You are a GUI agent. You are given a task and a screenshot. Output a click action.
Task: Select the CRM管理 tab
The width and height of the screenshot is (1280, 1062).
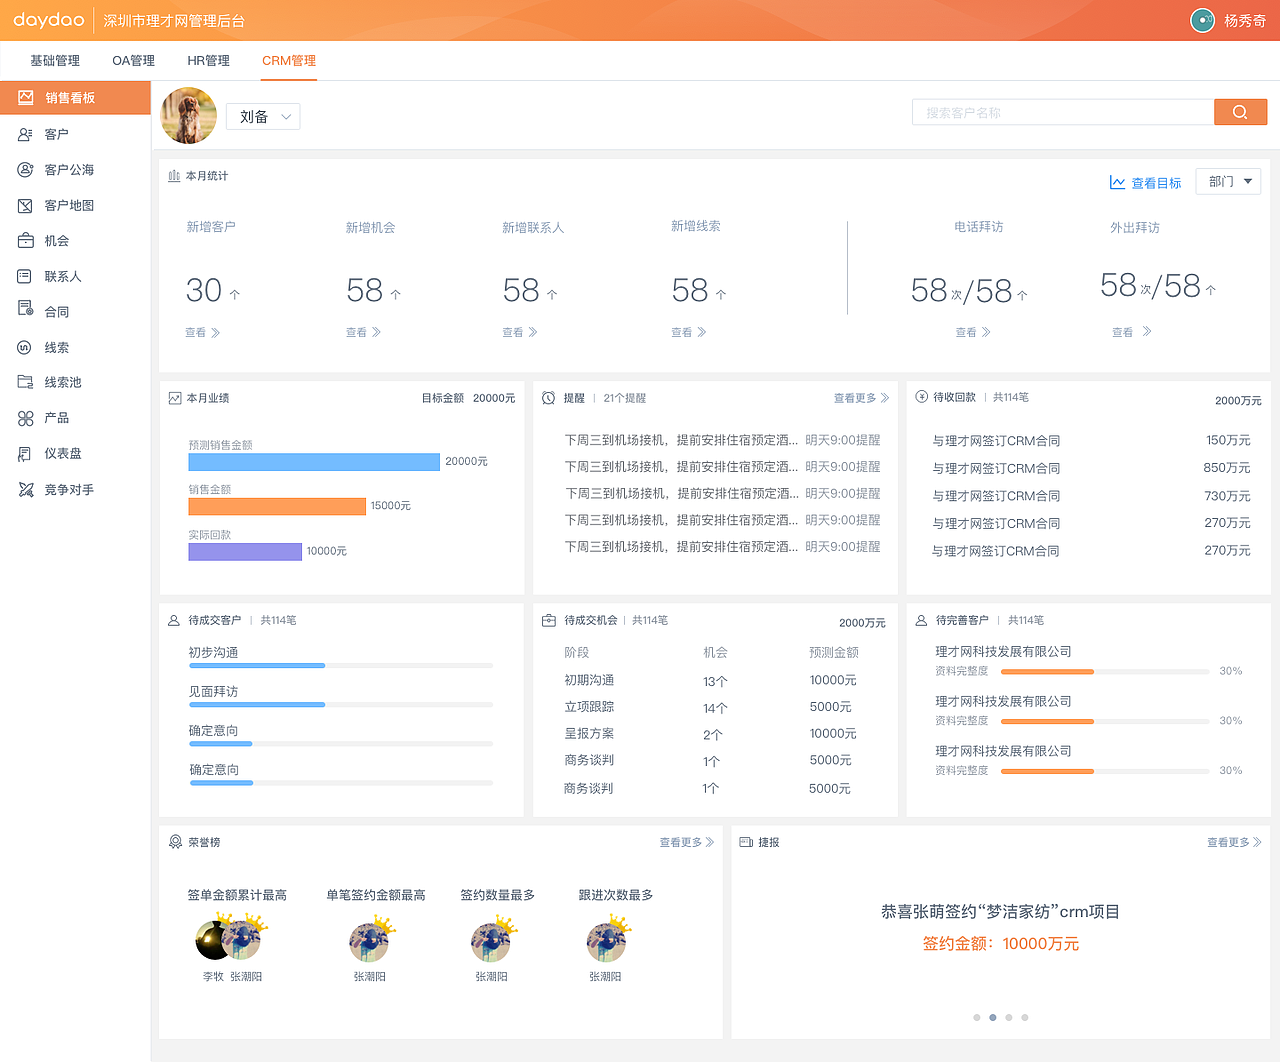(x=289, y=60)
